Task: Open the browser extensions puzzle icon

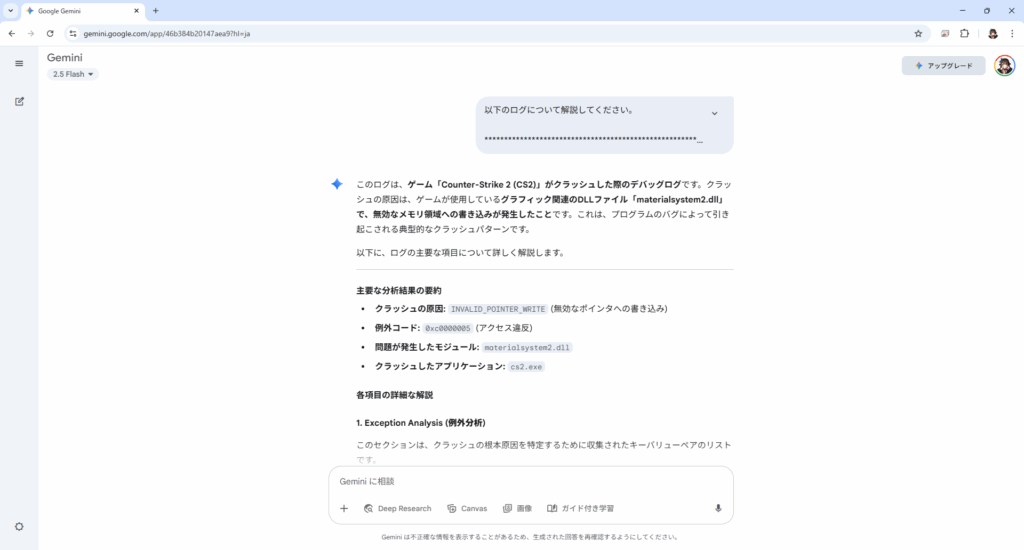Action: click(x=965, y=33)
